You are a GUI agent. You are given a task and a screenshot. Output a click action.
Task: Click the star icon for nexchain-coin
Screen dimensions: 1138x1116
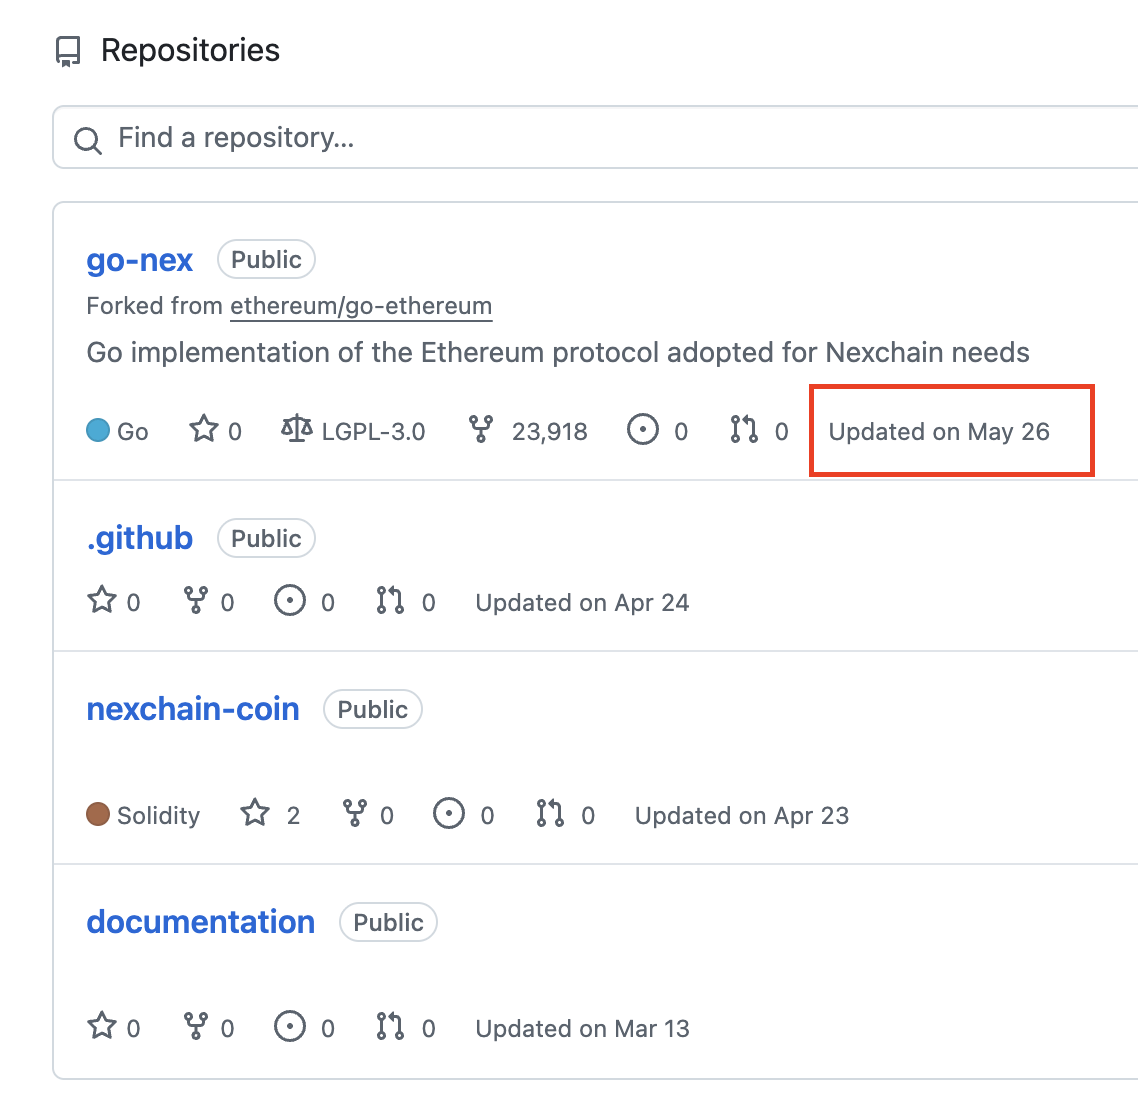click(x=255, y=813)
